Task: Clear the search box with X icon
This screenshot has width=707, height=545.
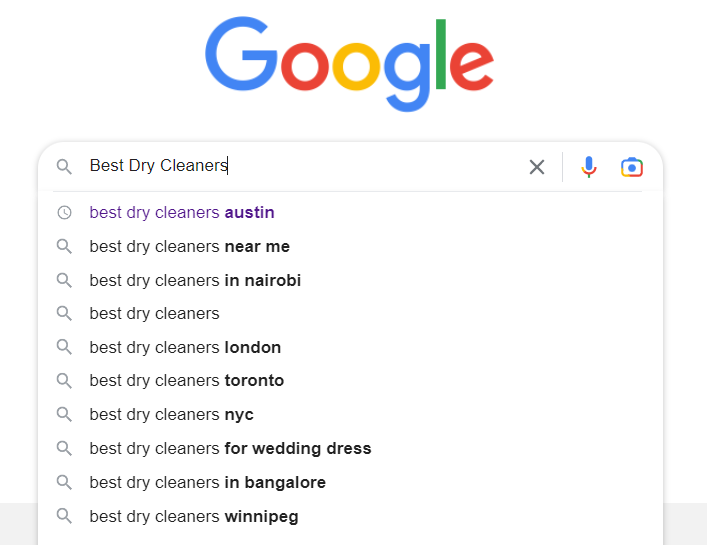Action: (x=537, y=167)
